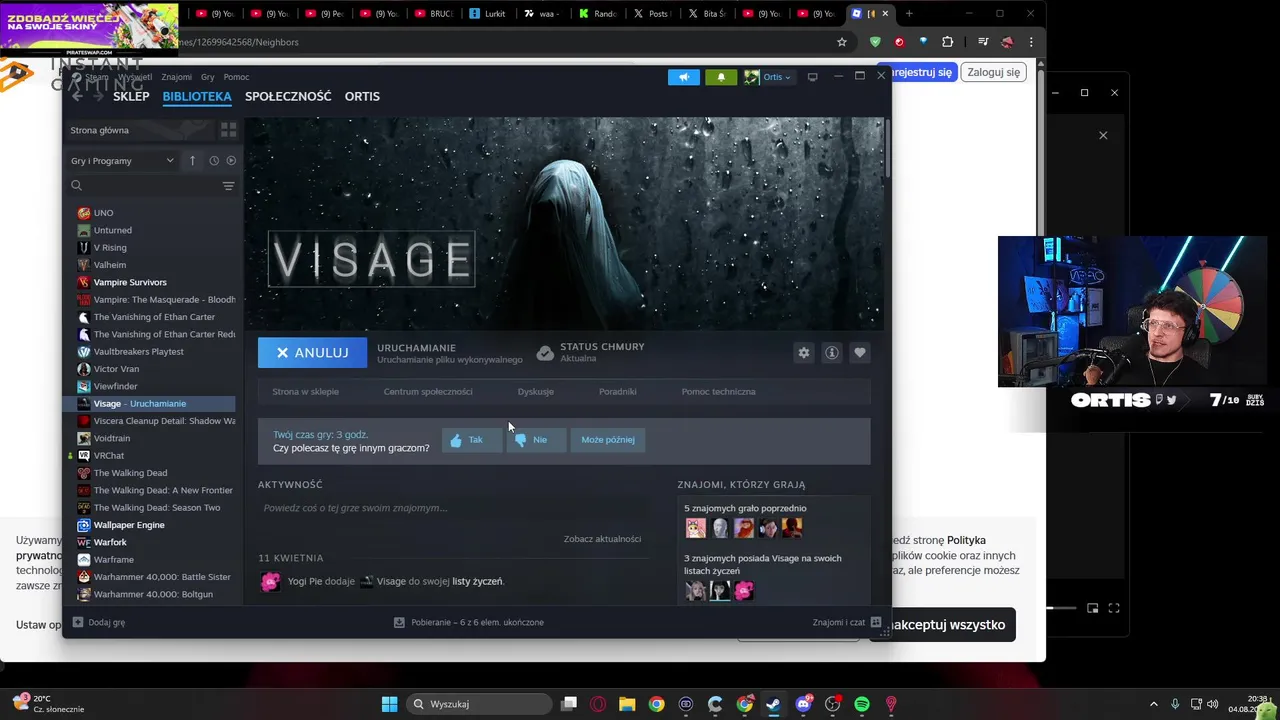
Task: Open Steam announcements megaphone icon
Action: [684, 77]
